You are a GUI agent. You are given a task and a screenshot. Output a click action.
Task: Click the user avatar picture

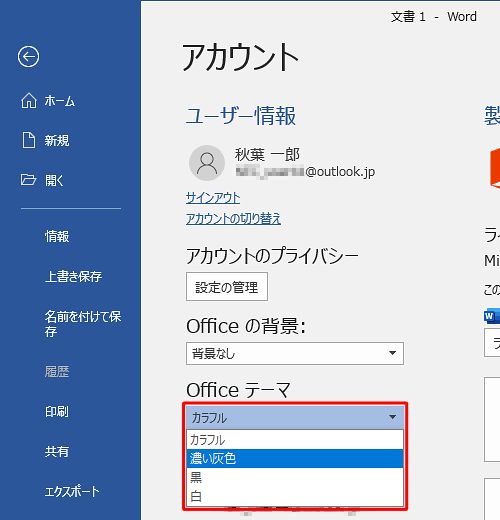coord(207,163)
